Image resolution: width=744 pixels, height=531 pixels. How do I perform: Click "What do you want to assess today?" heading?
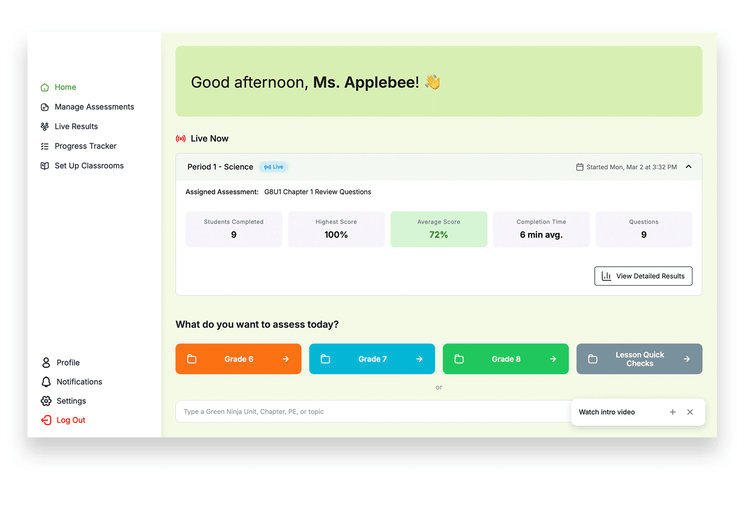tap(257, 325)
